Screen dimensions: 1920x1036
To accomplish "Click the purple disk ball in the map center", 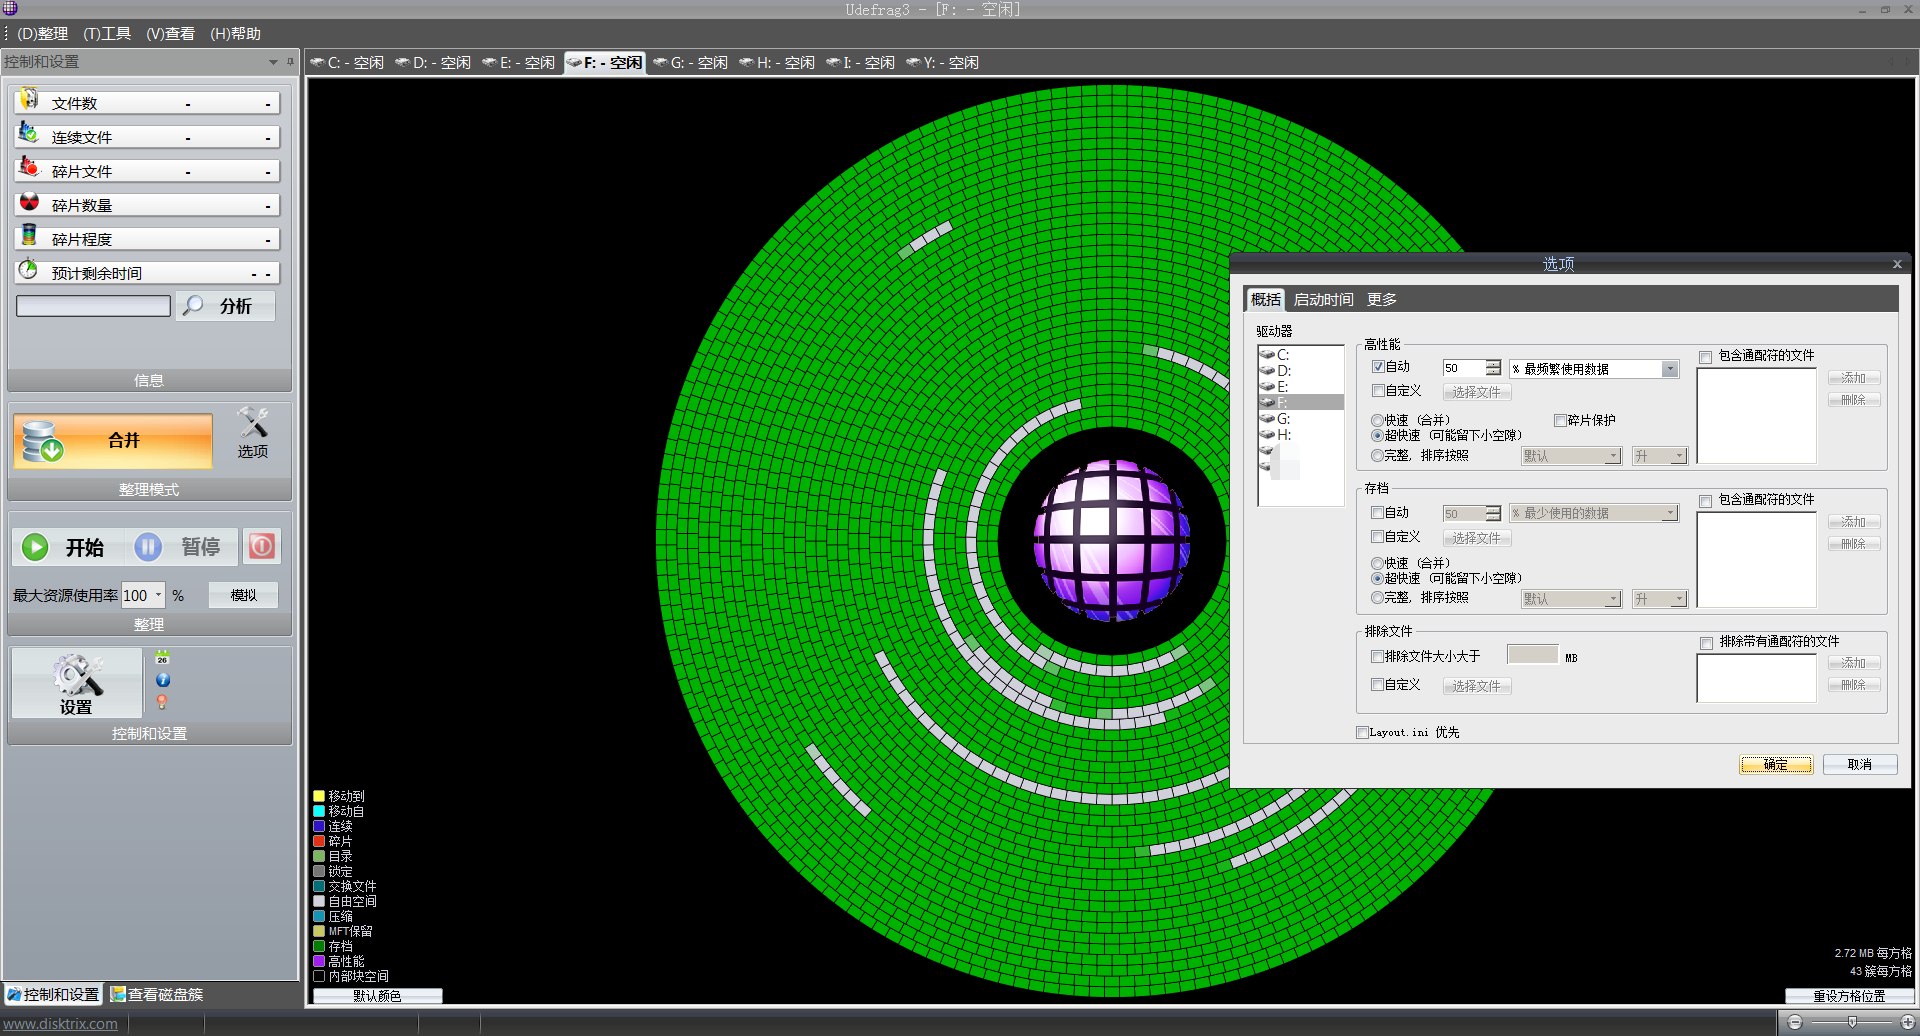I will 1111,540.
